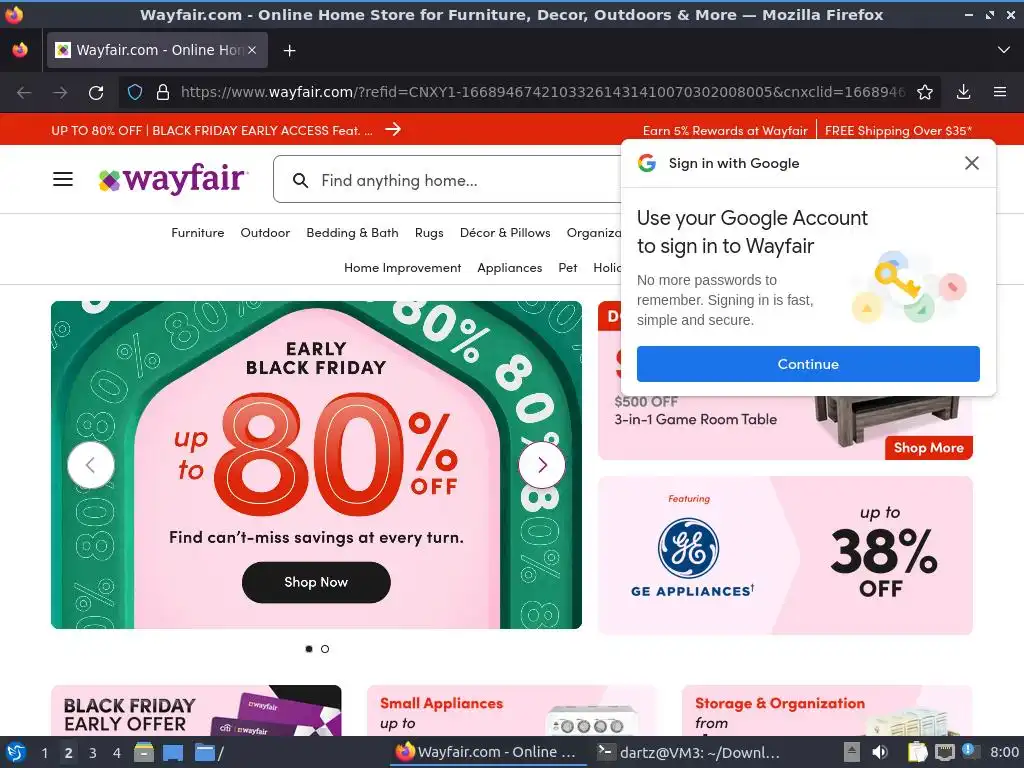Open the Wayfair hamburger menu
Viewport: 1024px width, 768px height.
(63, 179)
